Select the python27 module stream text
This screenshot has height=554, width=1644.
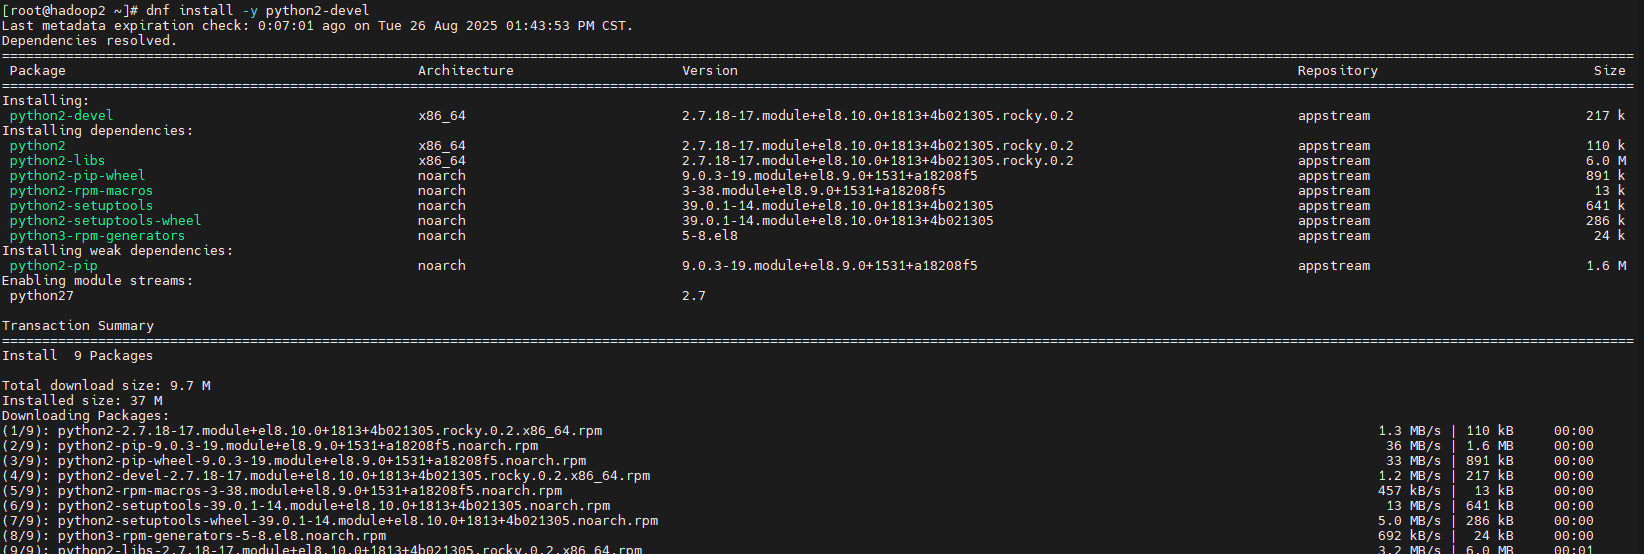pos(42,295)
